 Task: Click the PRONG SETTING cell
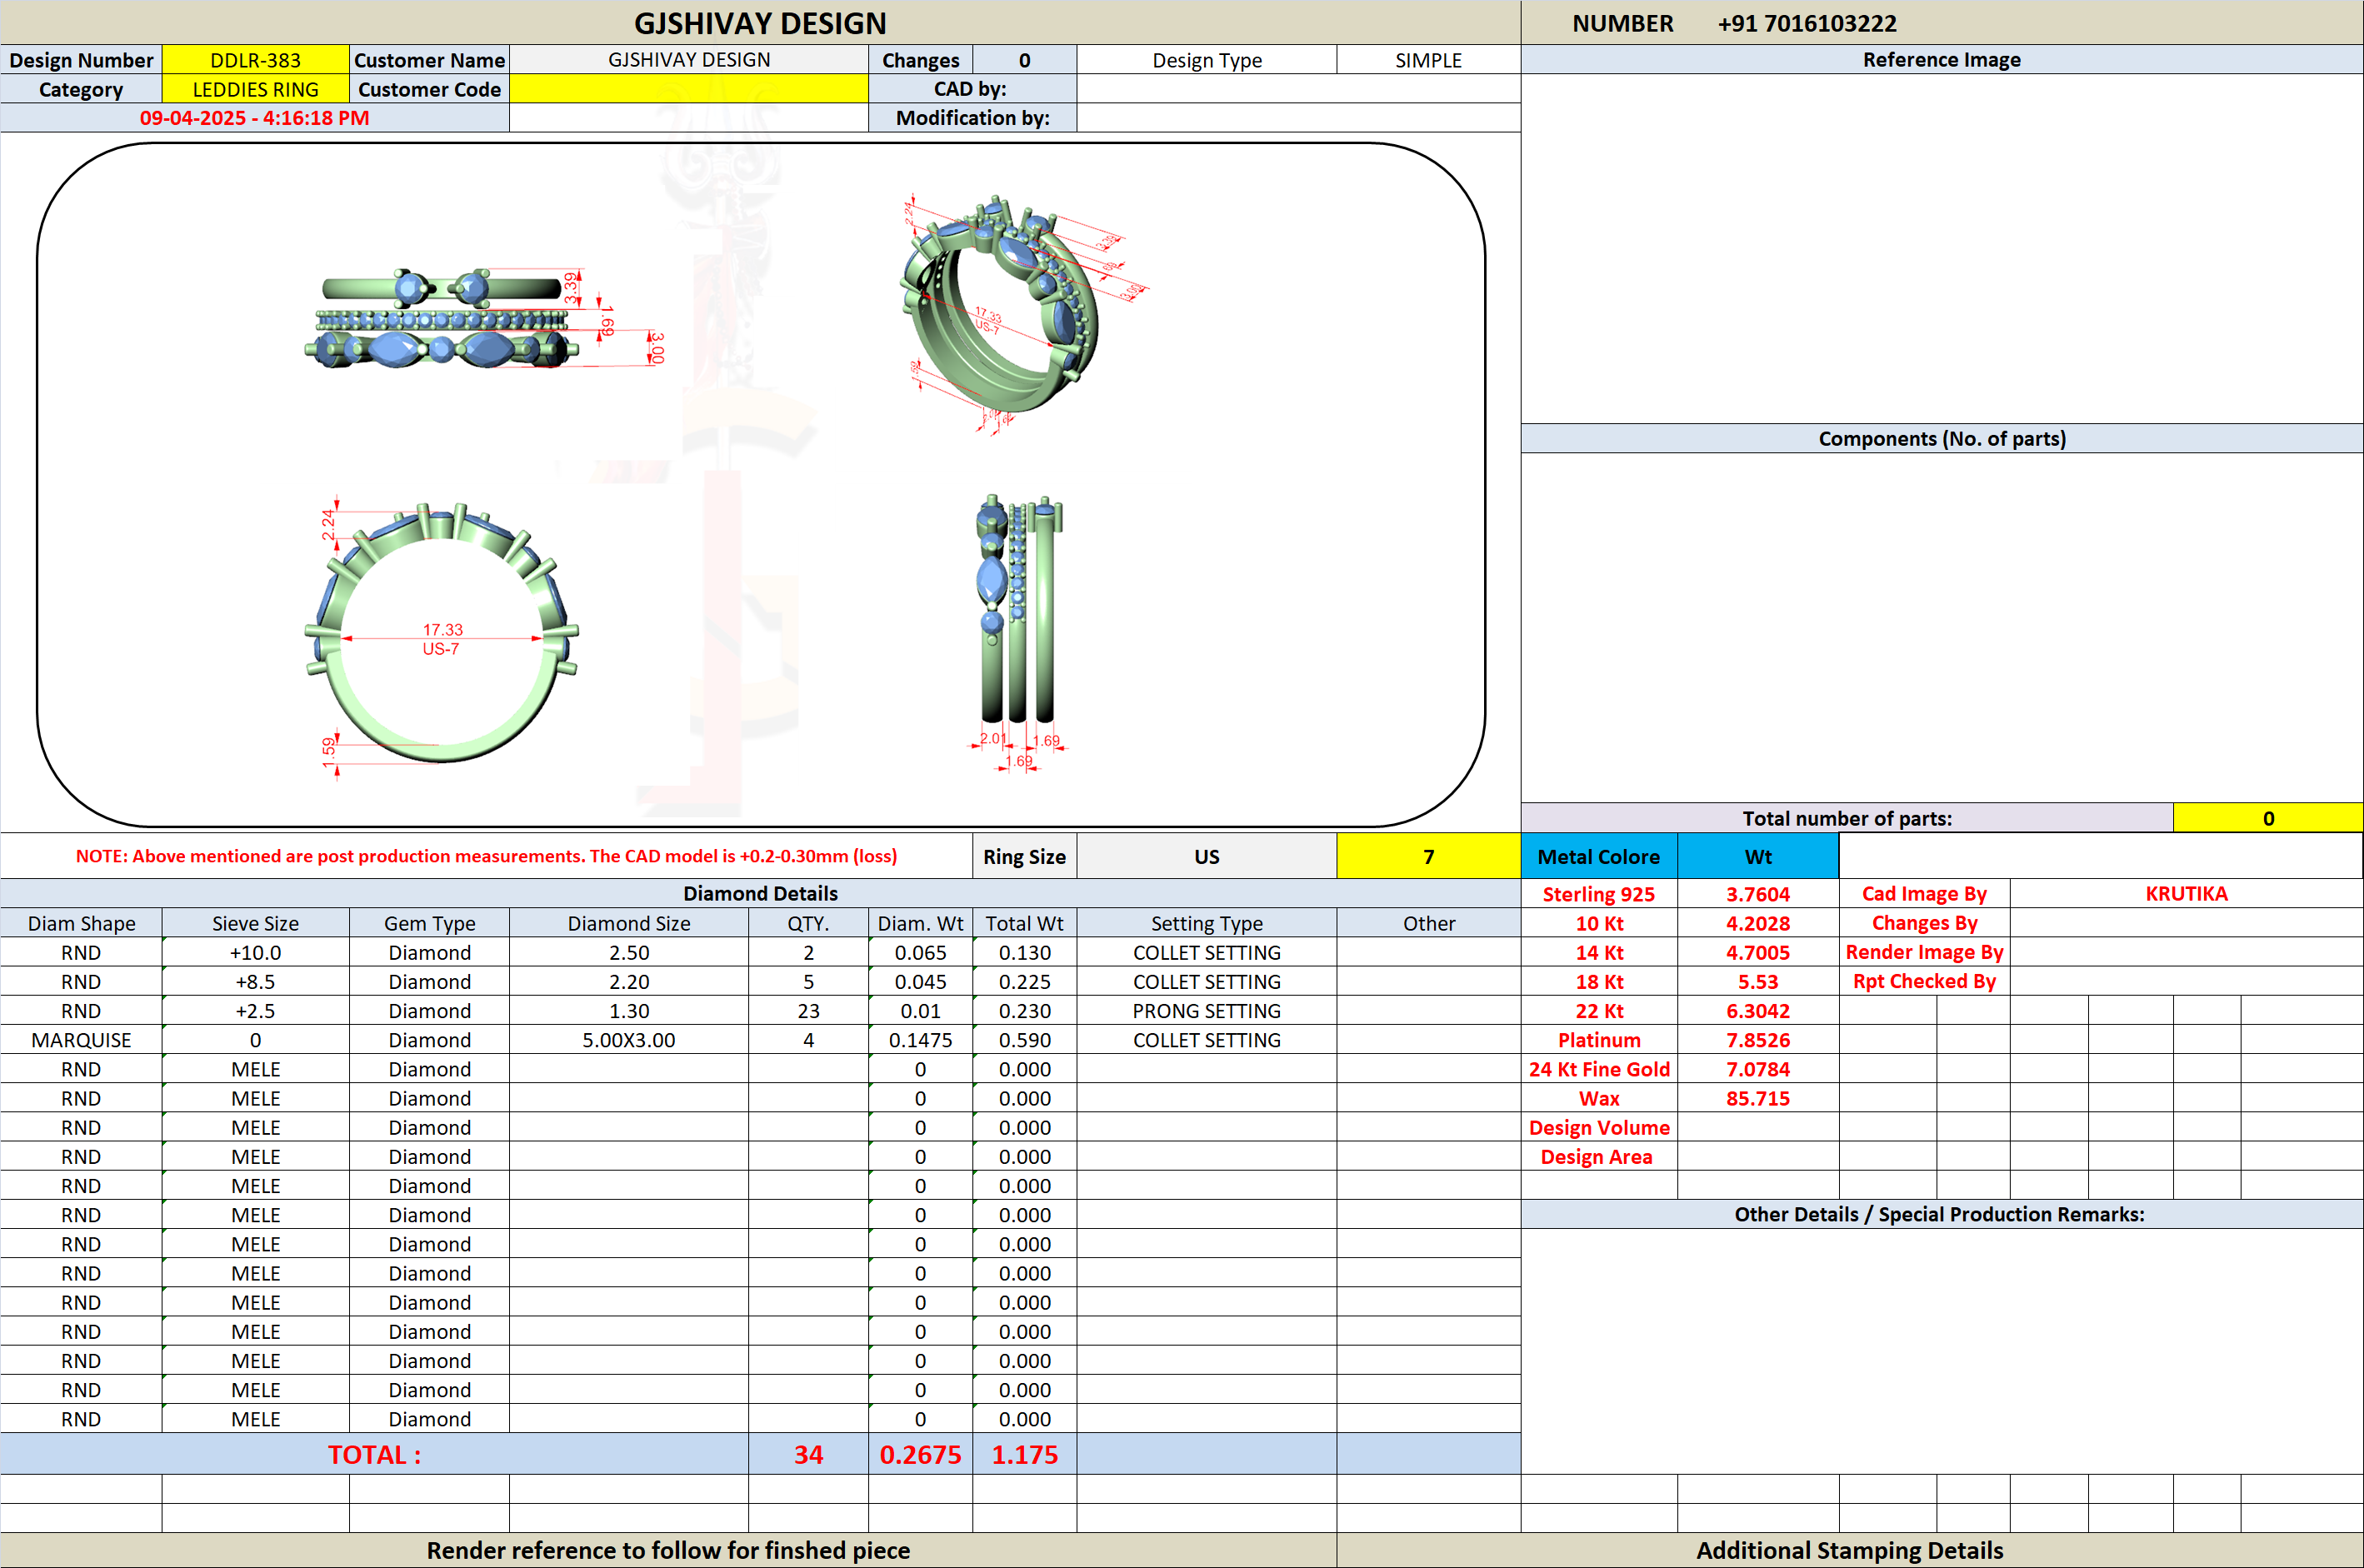click(x=1206, y=1011)
